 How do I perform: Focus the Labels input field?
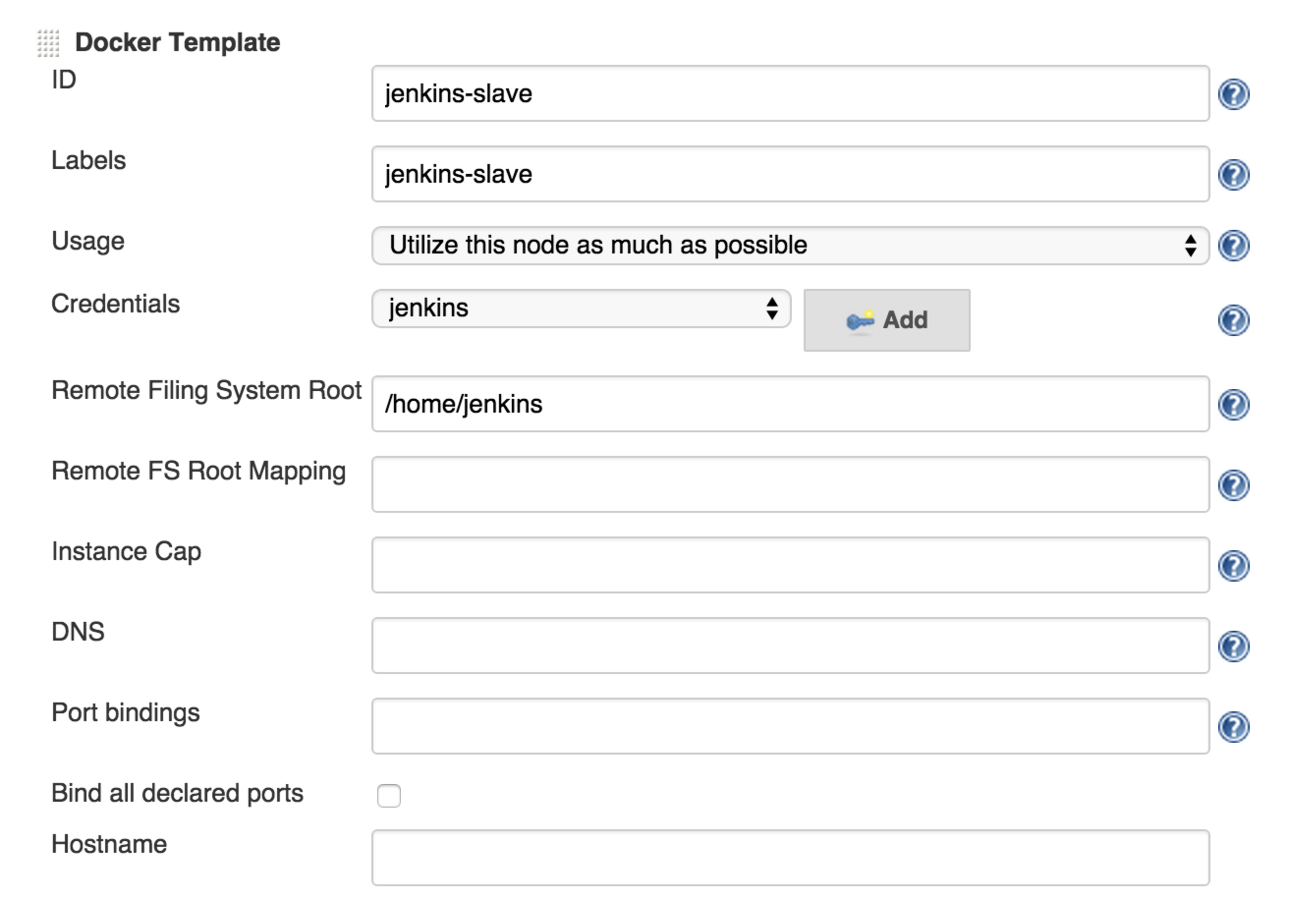click(790, 175)
